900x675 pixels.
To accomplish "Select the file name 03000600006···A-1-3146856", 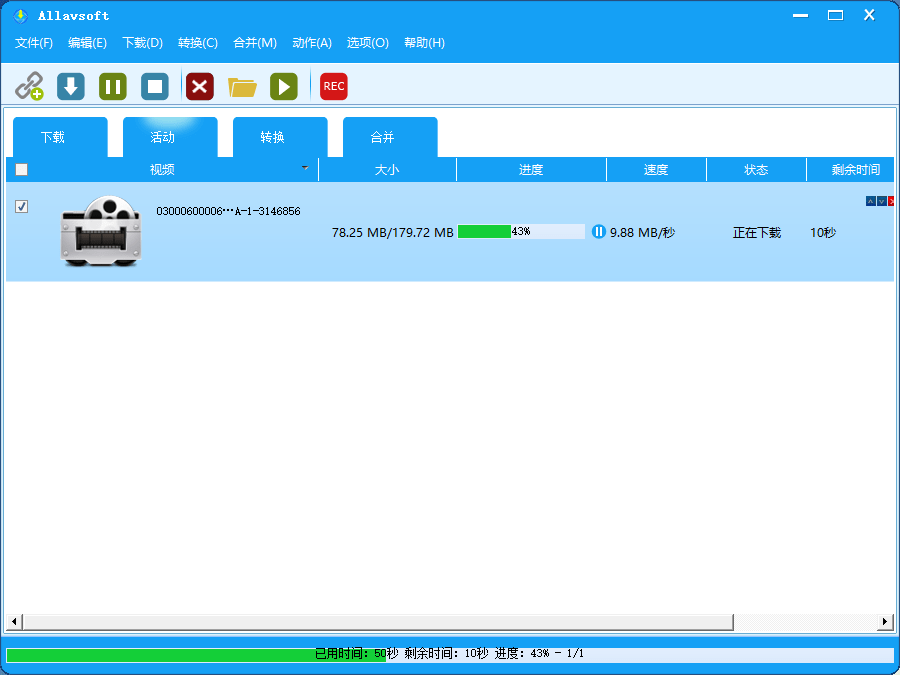I will point(228,211).
